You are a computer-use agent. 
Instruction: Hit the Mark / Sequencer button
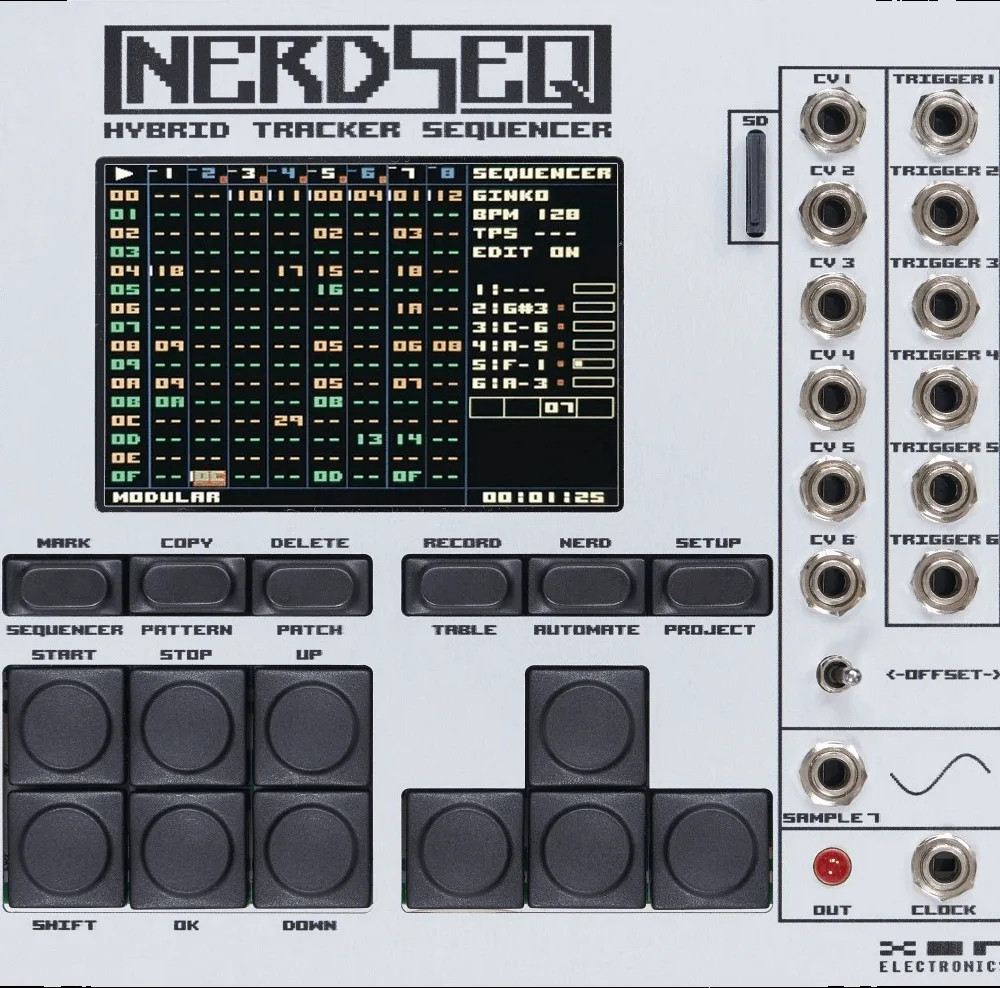point(63,586)
